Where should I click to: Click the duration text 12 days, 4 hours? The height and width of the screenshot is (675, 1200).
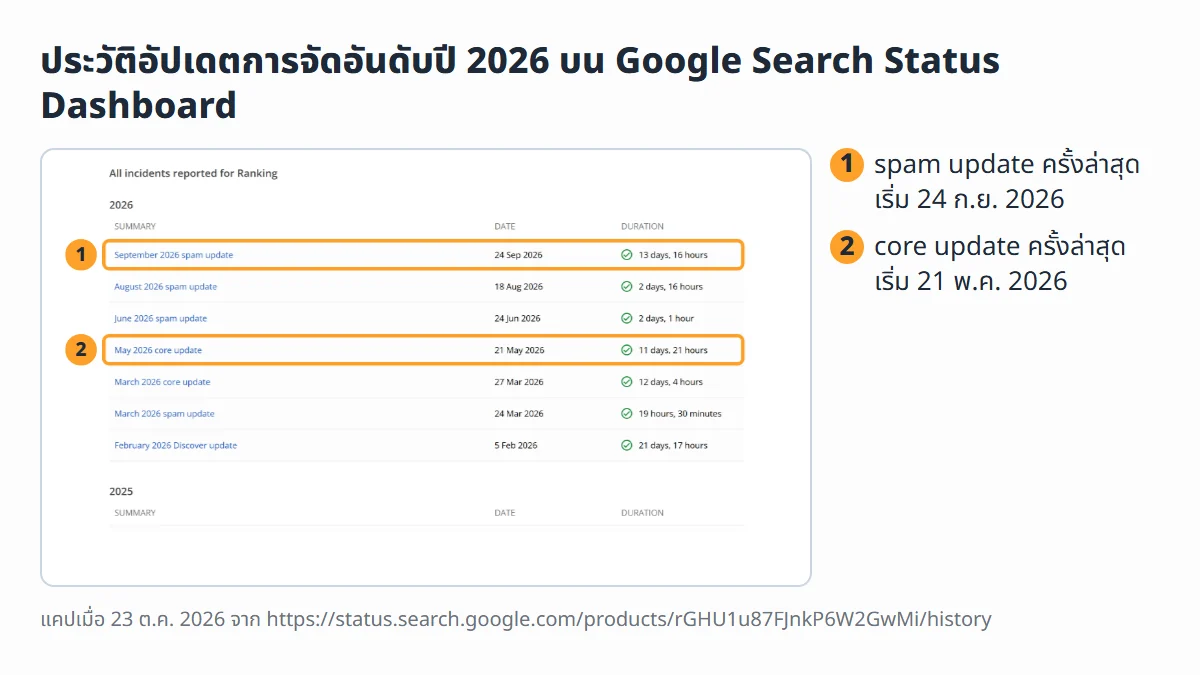pyautogui.click(x=670, y=382)
